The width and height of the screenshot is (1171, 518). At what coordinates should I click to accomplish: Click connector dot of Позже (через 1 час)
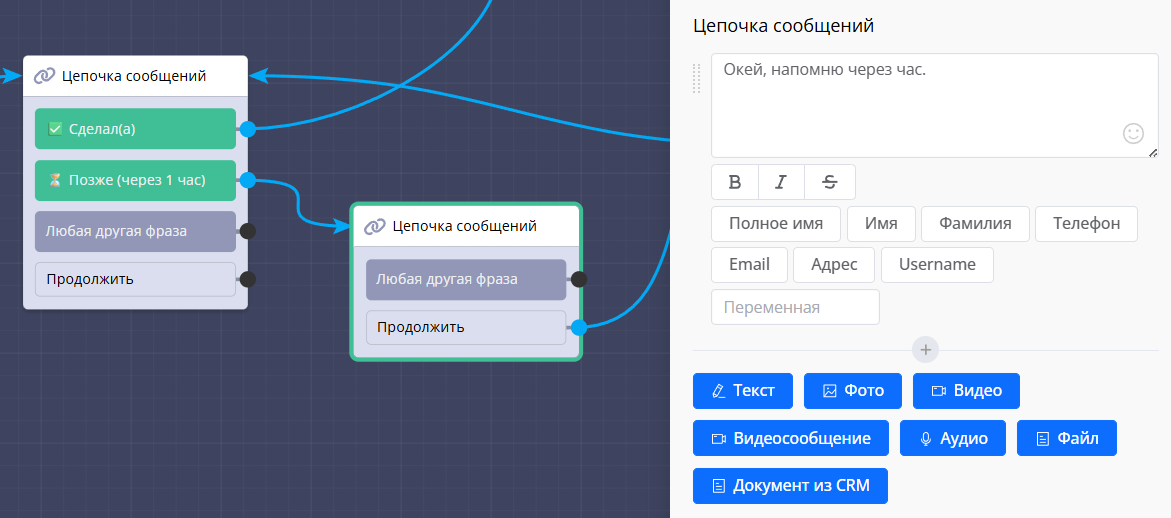pos(248,180)
